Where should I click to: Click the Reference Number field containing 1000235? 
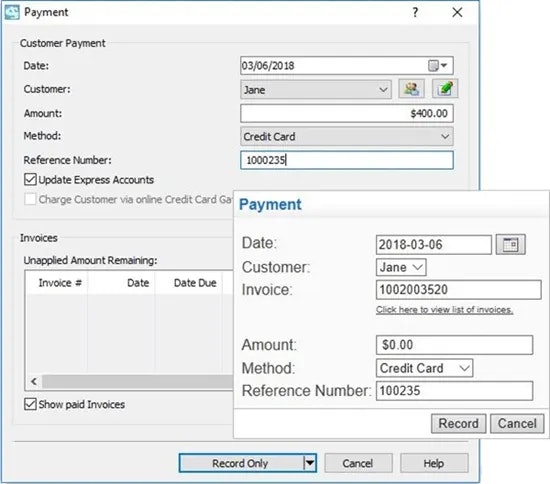point(347,160)
